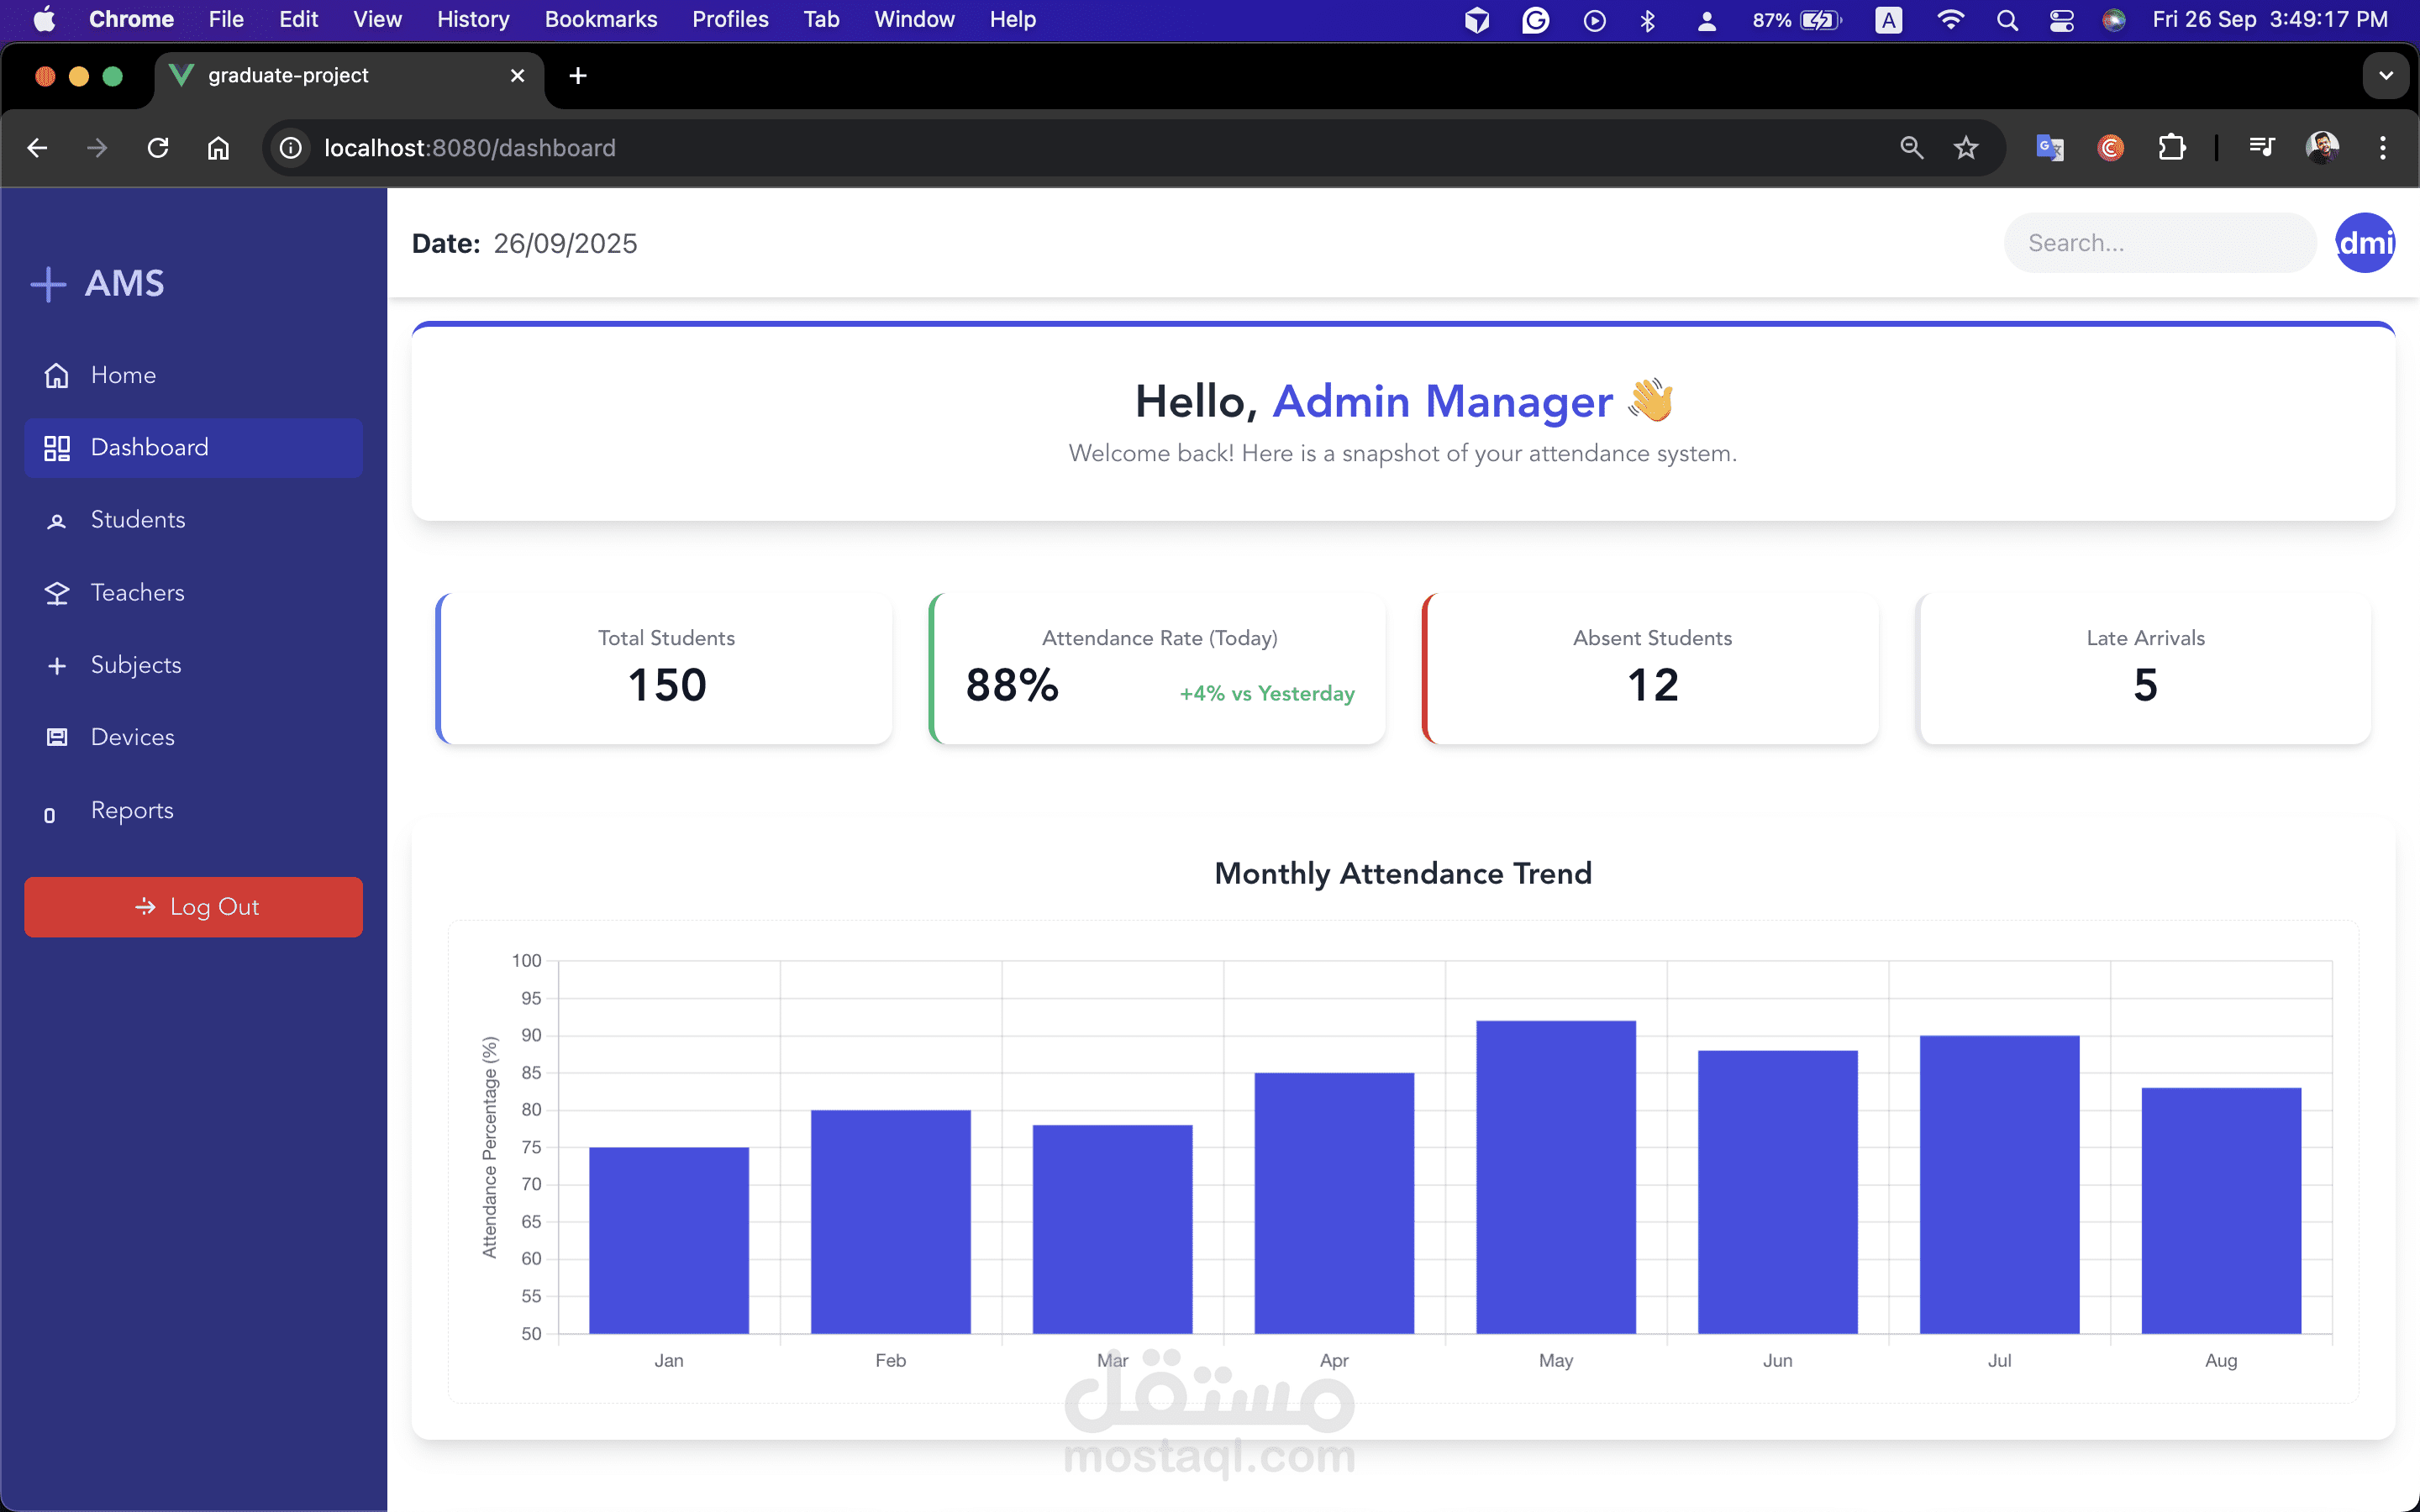The width and height of the screenshot is (2420, 1512).
Task: Click the AMS logo plus icon
Action: click(48, 284)
